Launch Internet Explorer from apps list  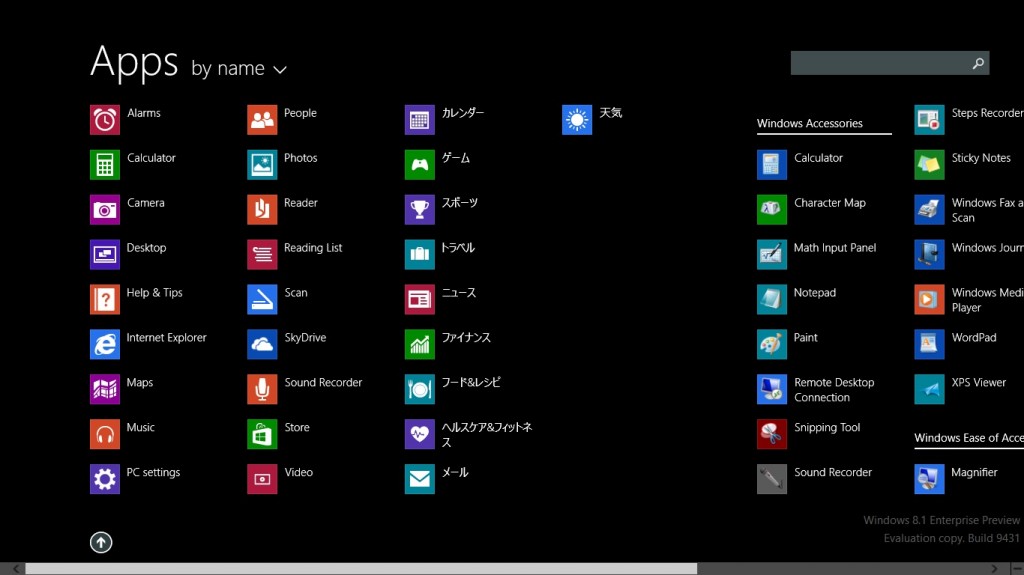click(x=104, y=344)
